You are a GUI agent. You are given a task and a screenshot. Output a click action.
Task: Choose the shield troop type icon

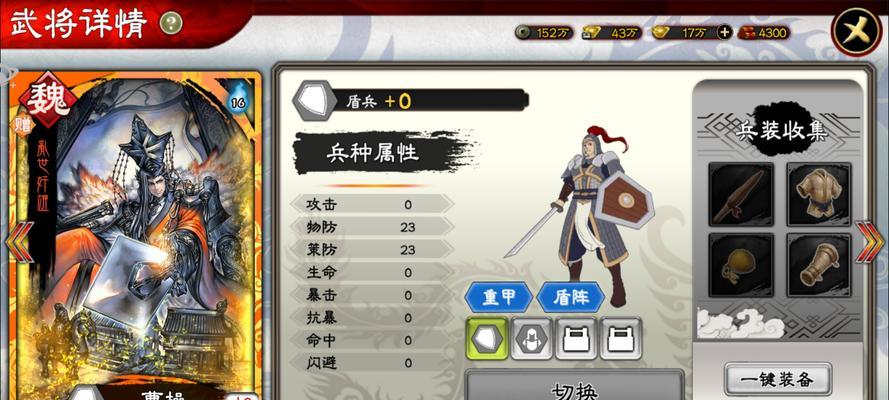(487, 338)
